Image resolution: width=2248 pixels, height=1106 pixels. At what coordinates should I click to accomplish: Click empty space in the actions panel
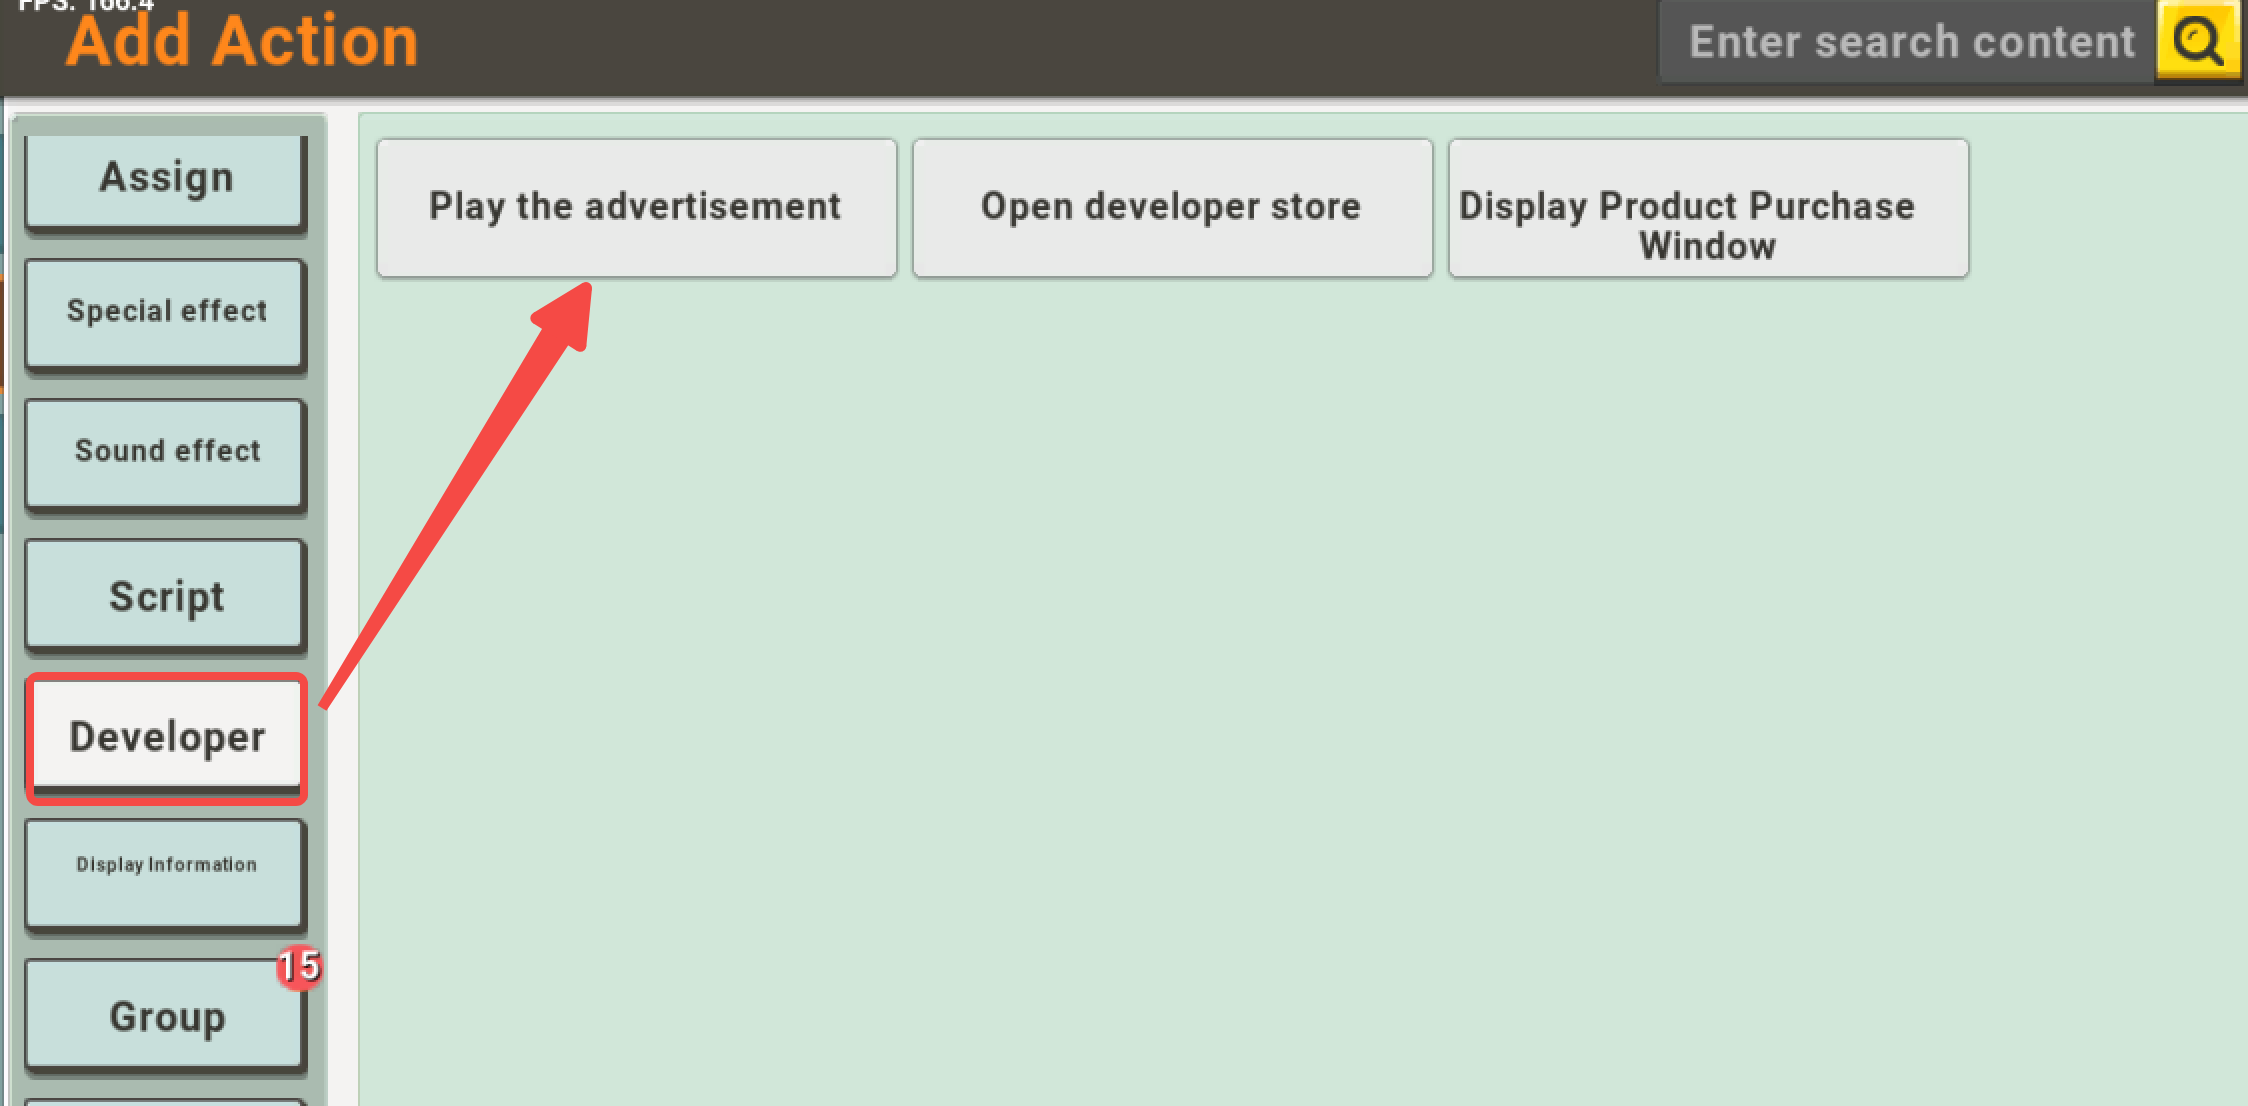pyautogui.click(x=1300, y=700)
